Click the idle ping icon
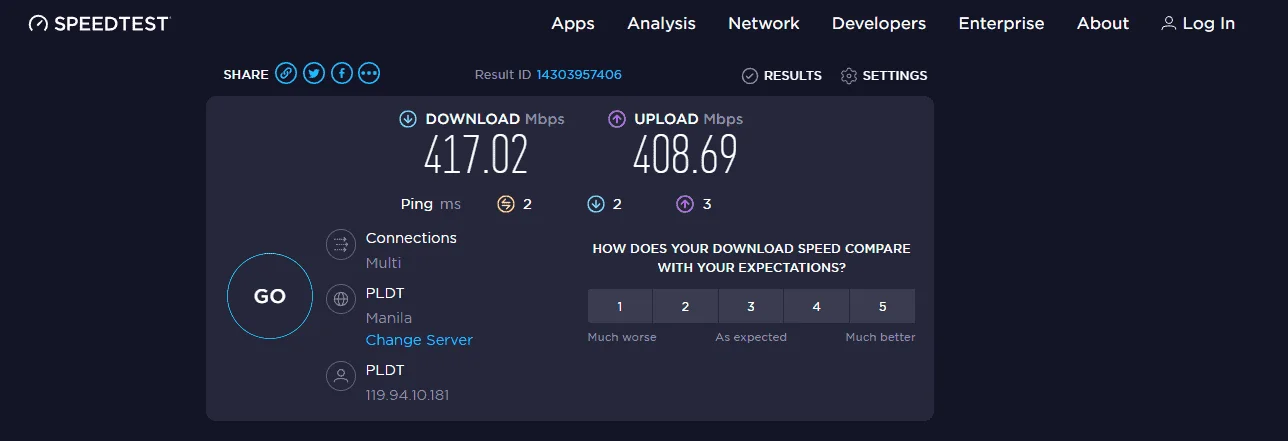This screenshot has height=441, width=1288. point(506,204)
